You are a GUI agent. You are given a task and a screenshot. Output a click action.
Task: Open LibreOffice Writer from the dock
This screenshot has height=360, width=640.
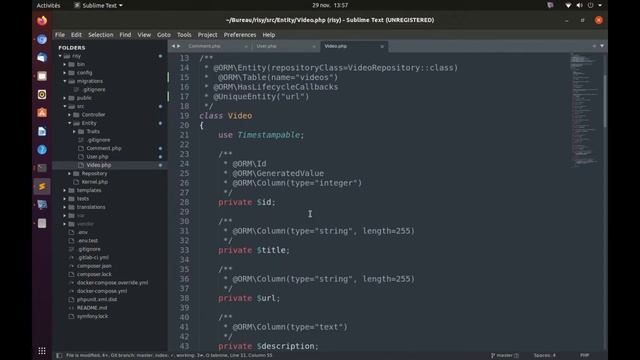pyautogui.click(x=42, y=131)
